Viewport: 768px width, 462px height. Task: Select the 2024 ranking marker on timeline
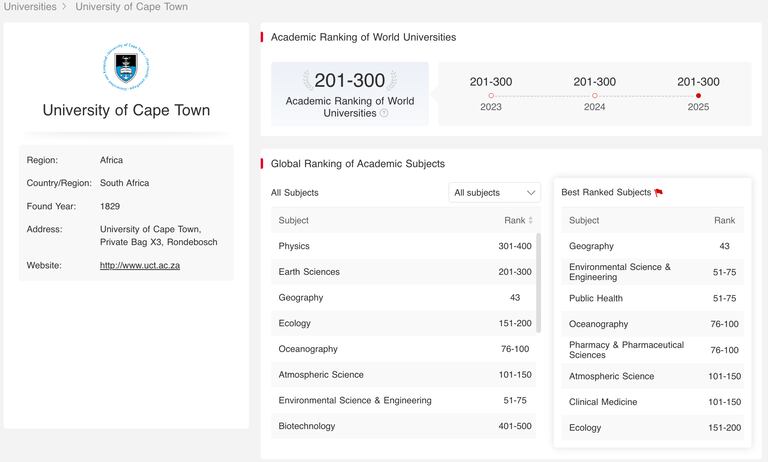pos(595,96)
